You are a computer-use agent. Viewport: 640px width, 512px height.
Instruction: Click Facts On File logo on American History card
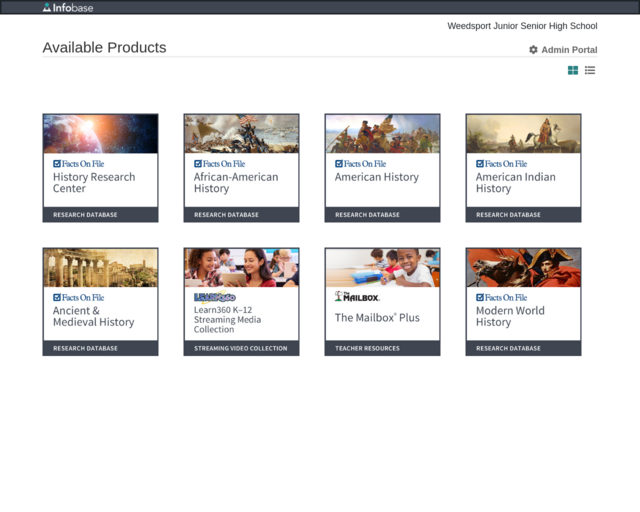(360, 164)
